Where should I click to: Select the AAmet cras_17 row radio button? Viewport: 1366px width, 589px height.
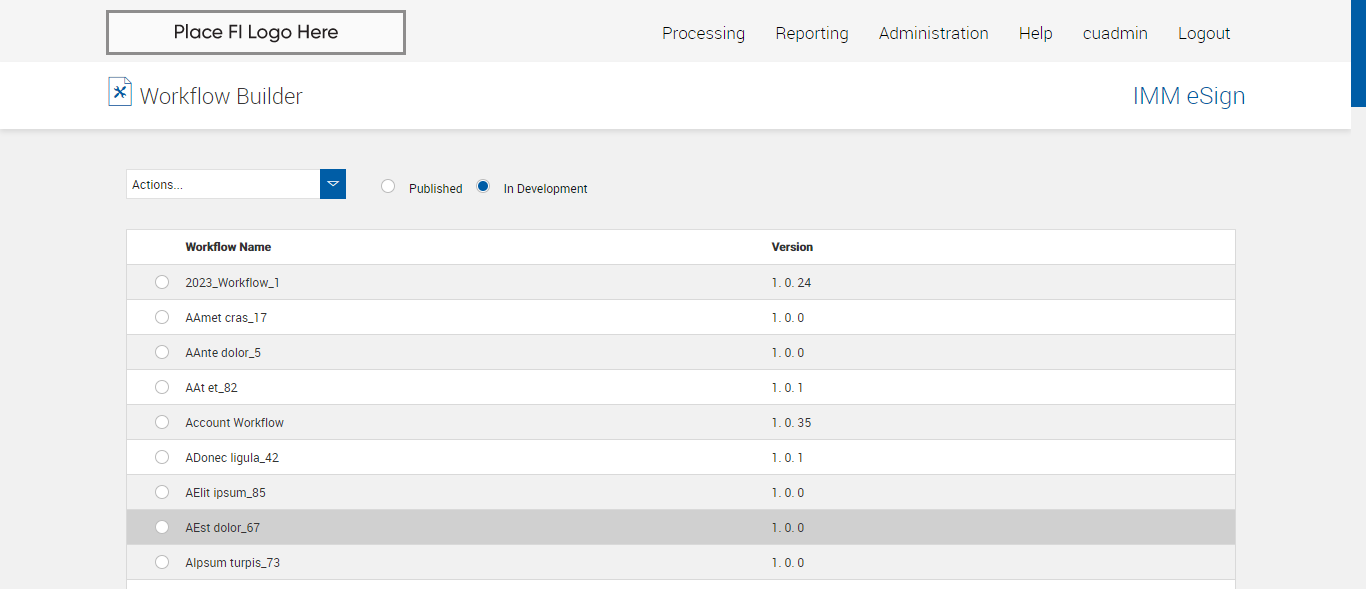tap(162, 317)
